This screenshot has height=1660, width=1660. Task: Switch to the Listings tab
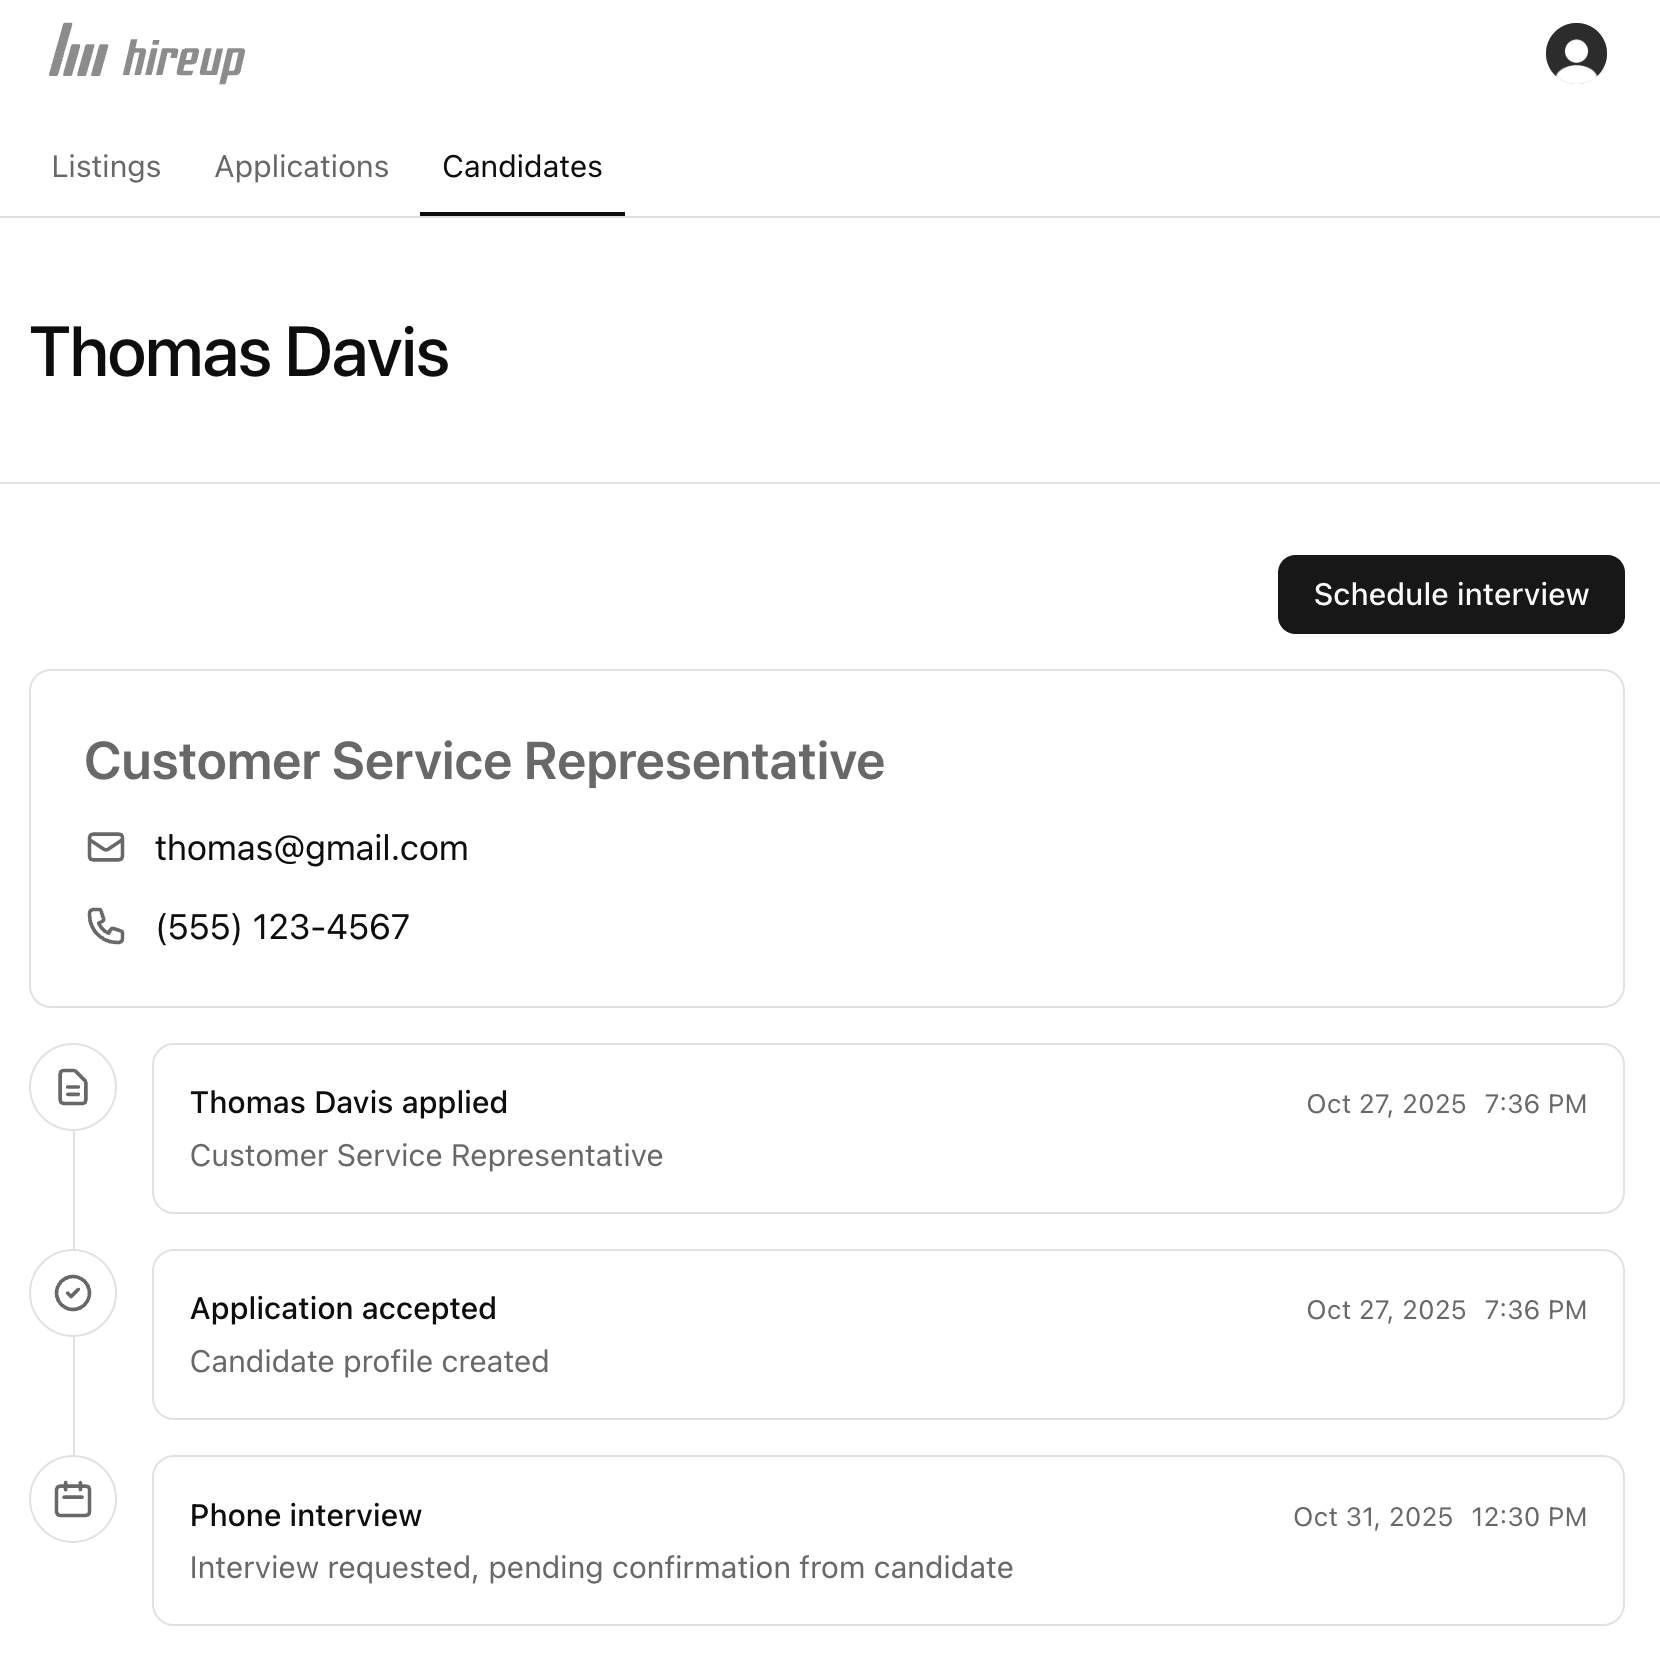106,166
